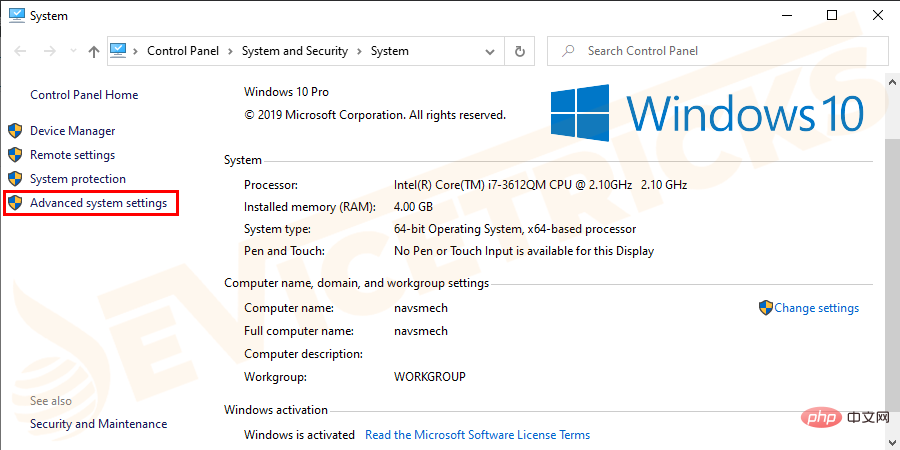Go to System and Security breadcrumb

294,51
